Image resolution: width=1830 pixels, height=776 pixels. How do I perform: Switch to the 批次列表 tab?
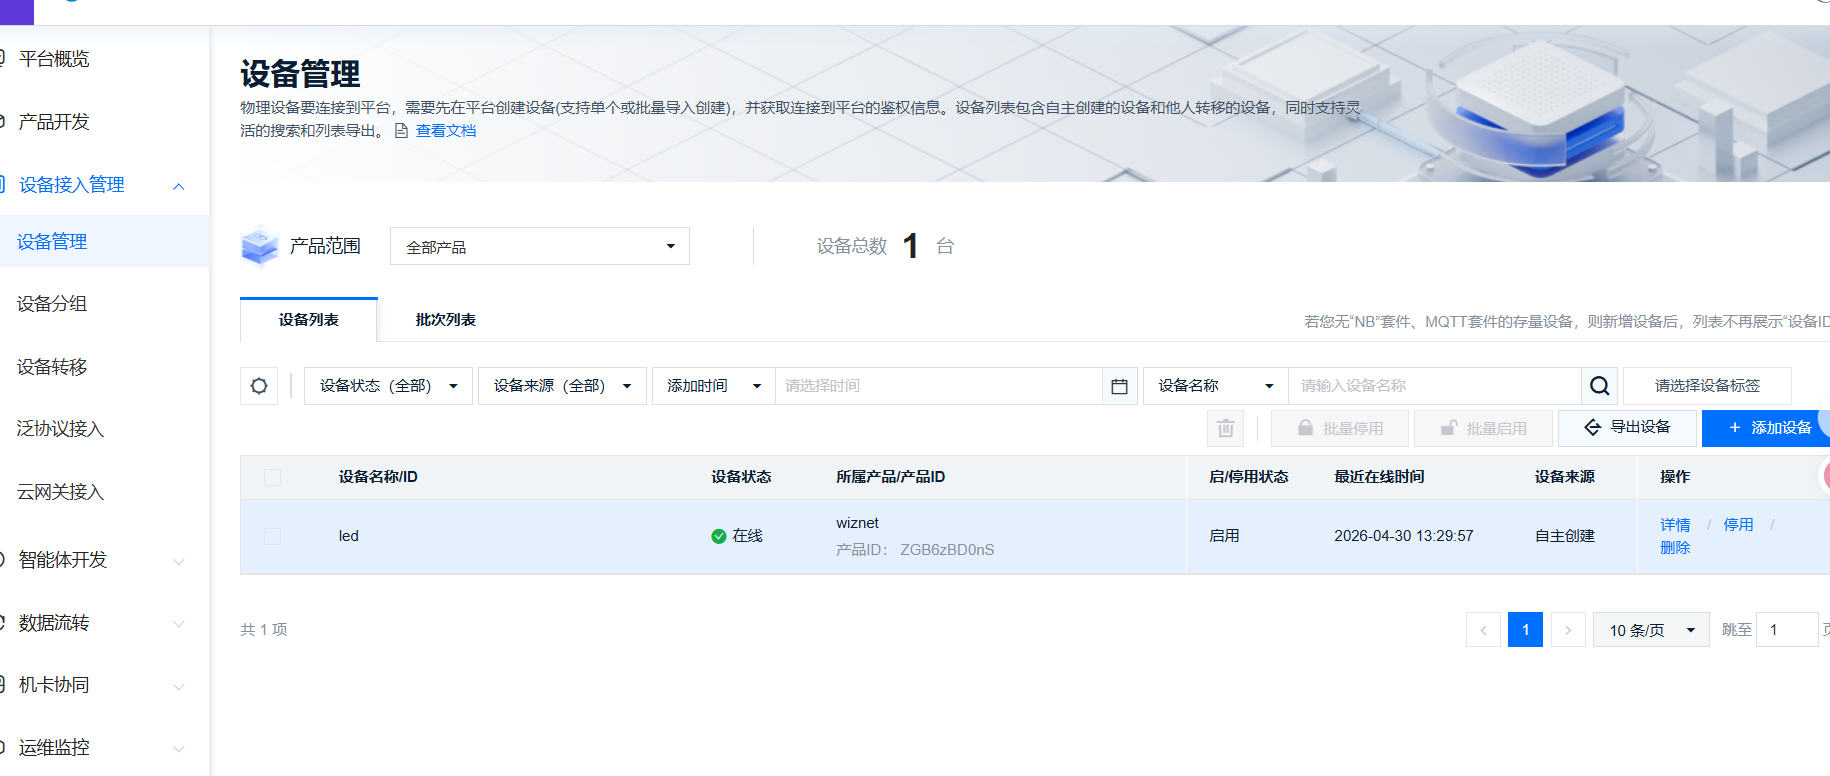446,320
